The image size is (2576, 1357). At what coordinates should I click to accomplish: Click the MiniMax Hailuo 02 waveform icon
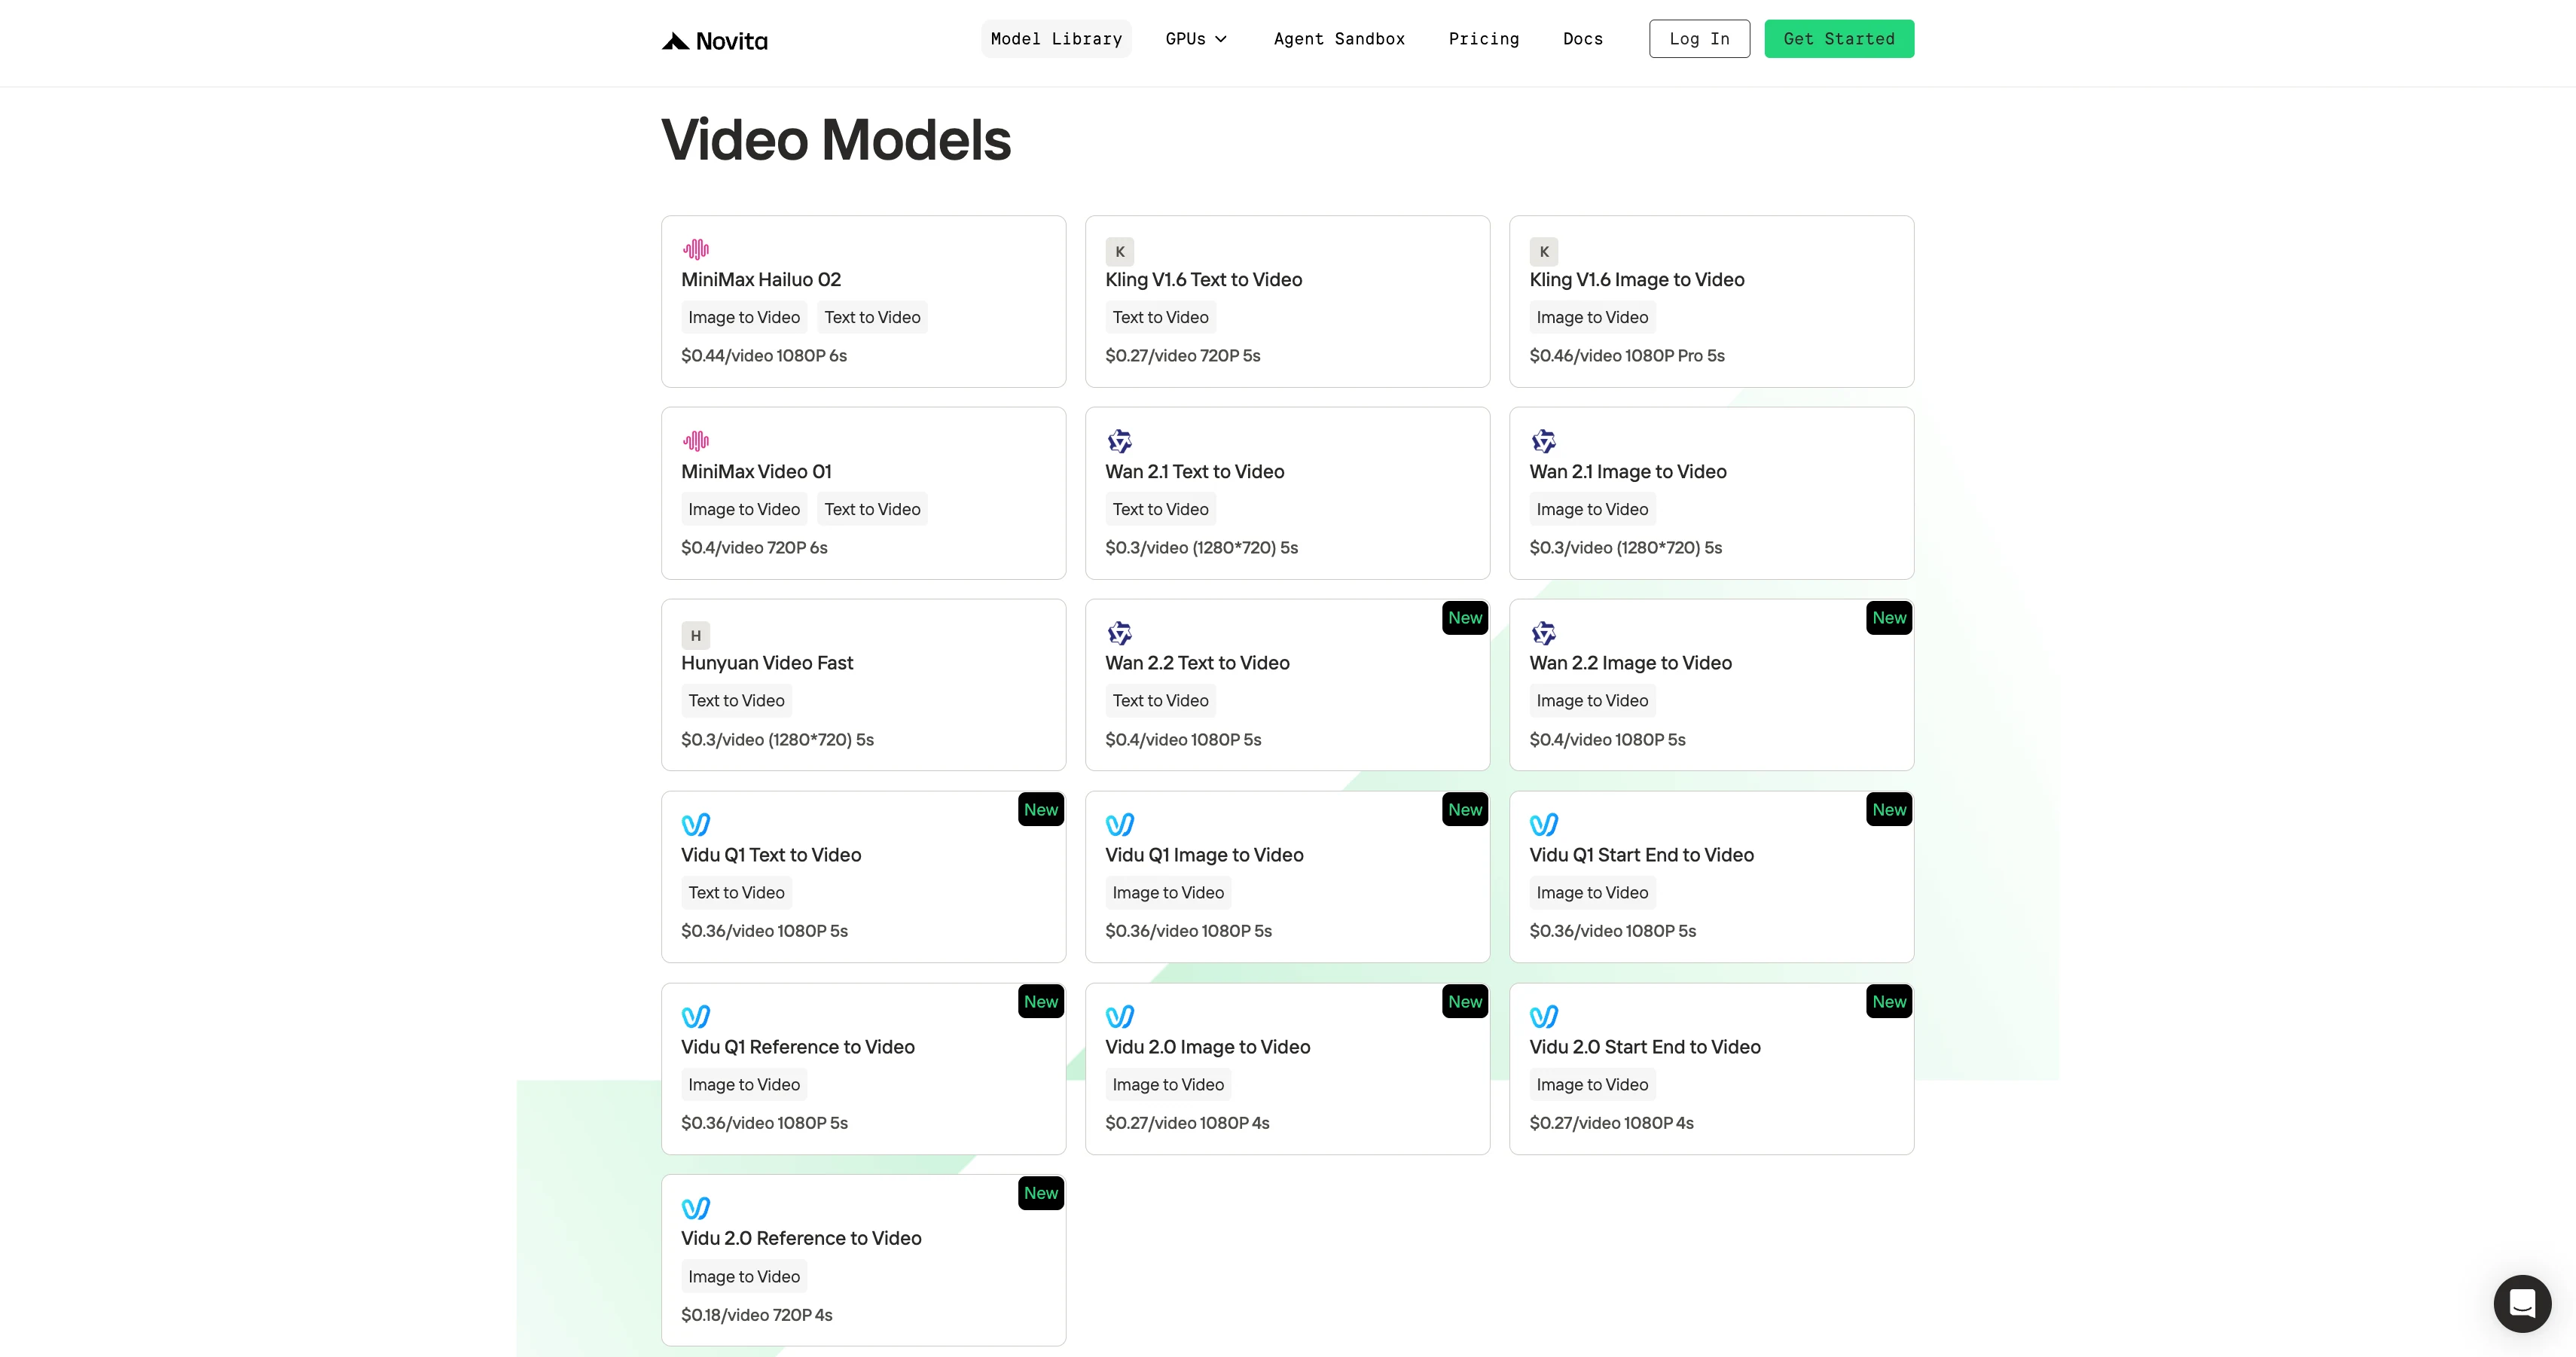696,249
